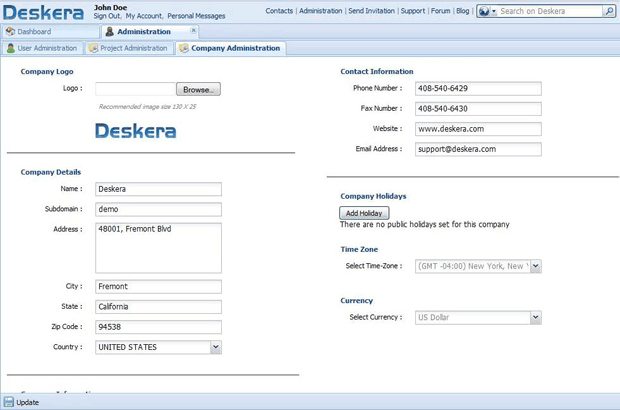Click the Company Details section heading
The width and height of the screenshot is (620, 410).
tap(51, 172)
